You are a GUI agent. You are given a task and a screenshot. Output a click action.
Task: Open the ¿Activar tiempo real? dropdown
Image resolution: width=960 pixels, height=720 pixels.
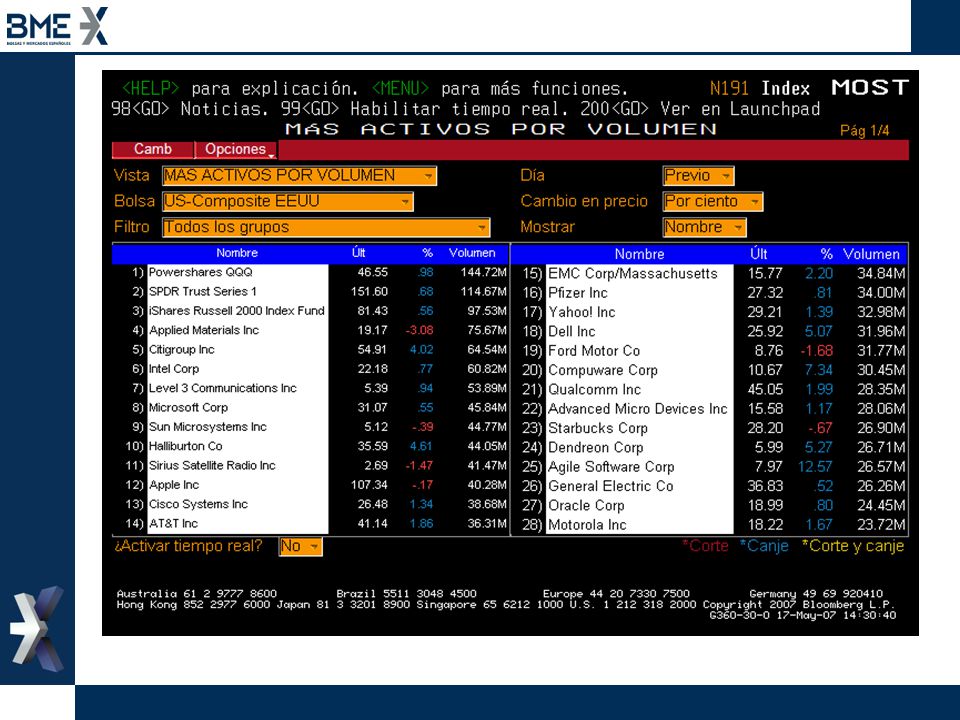pos(300,546)
